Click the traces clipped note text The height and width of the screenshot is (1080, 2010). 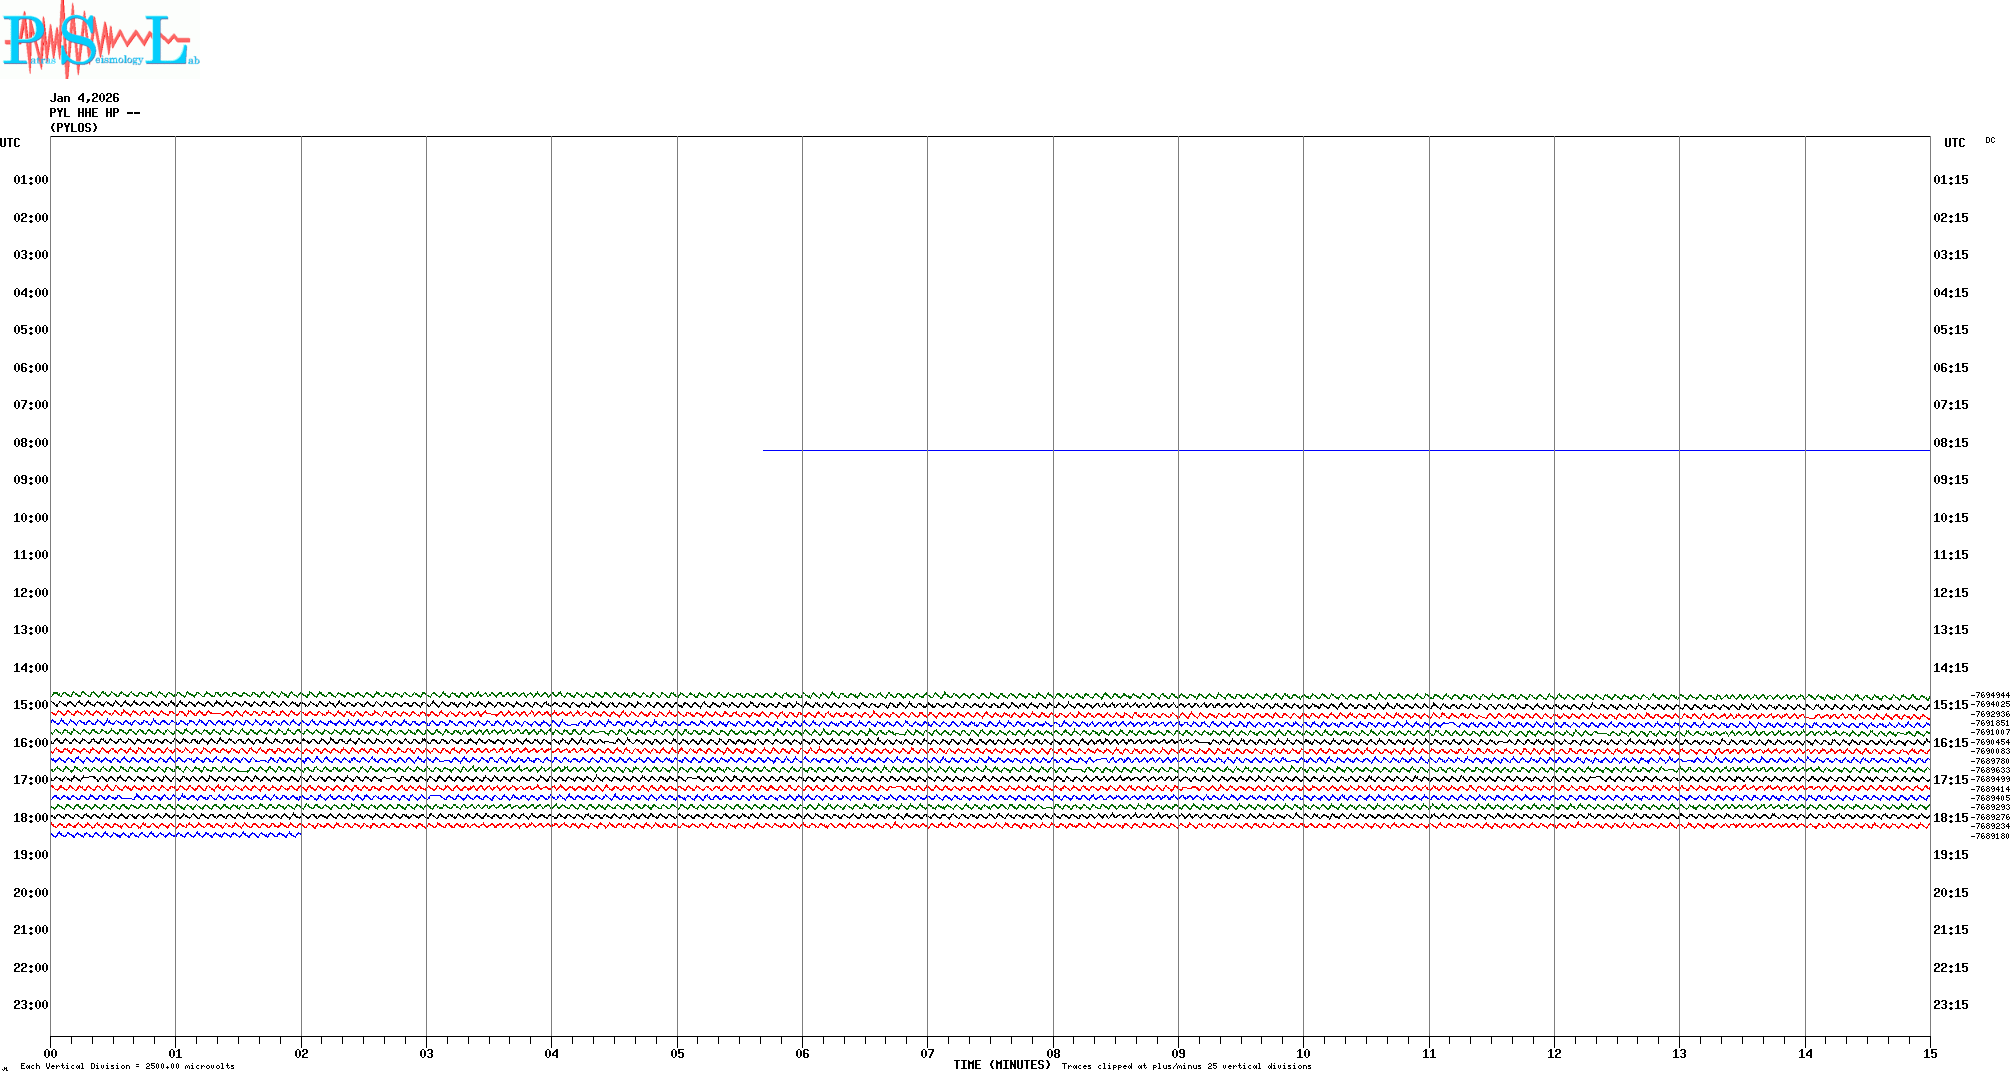coord(1186,1067)
